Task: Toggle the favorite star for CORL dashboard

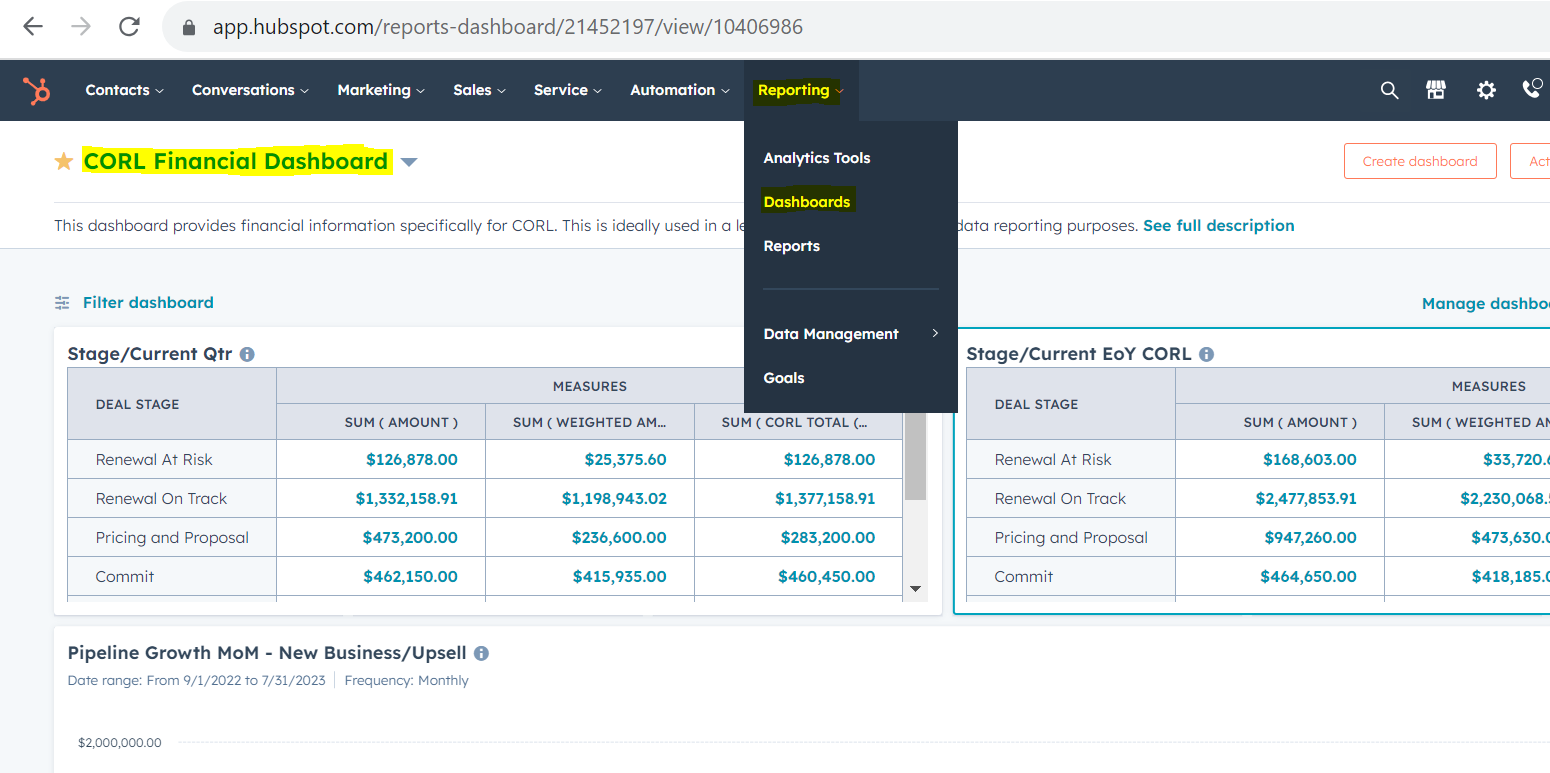Action: pyautogui.click(x=64, y=162)
